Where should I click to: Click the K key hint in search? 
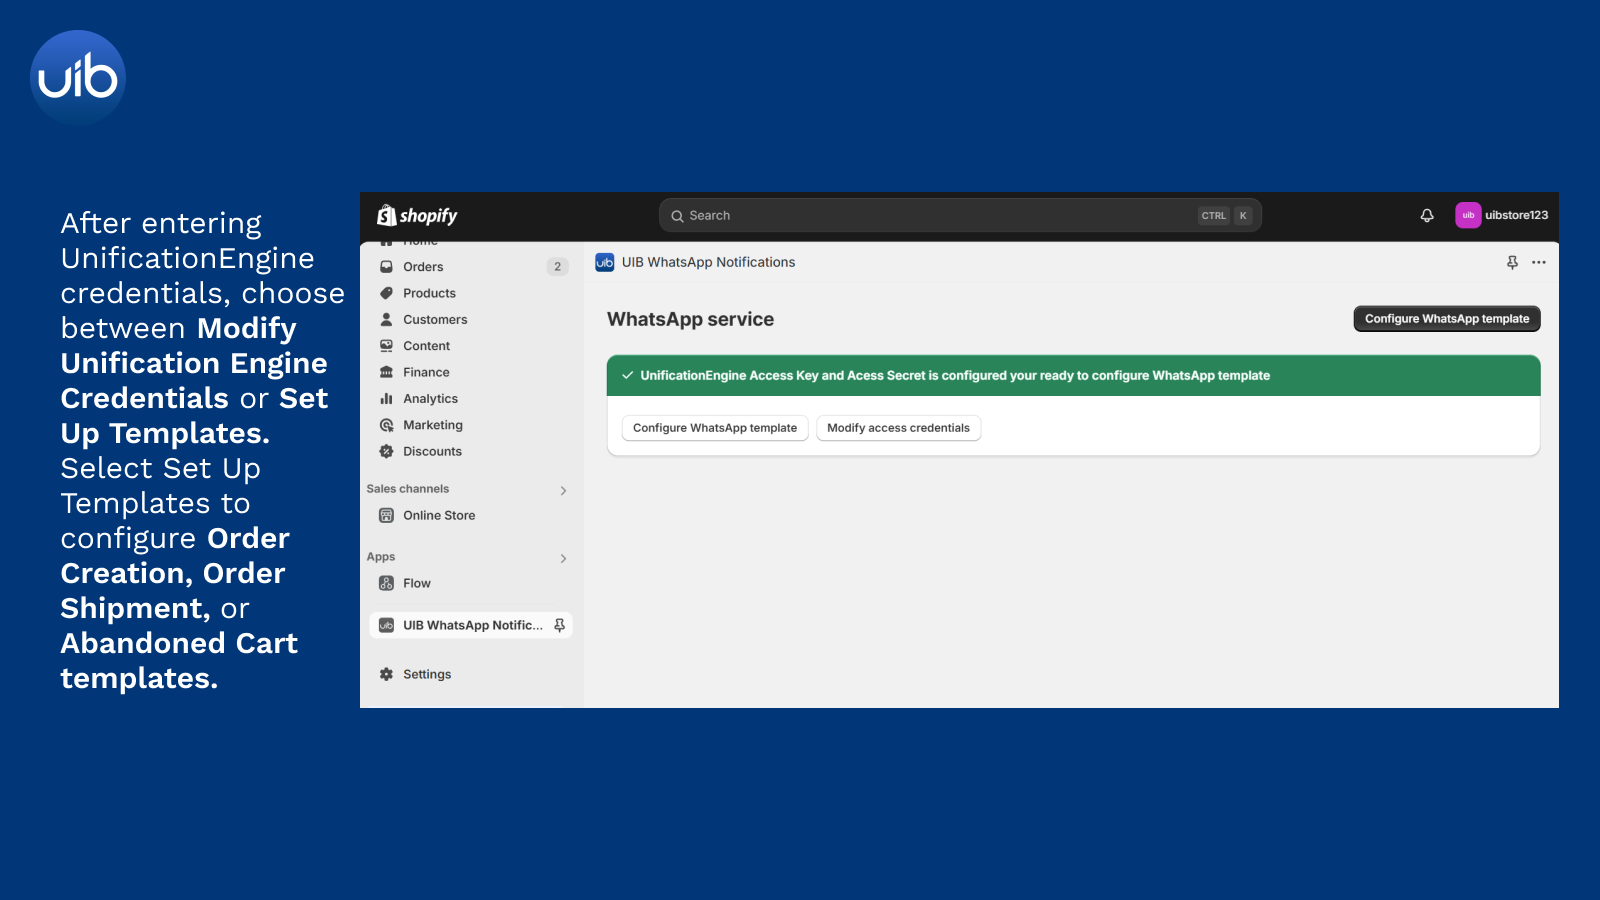(x=1243, y=216)
